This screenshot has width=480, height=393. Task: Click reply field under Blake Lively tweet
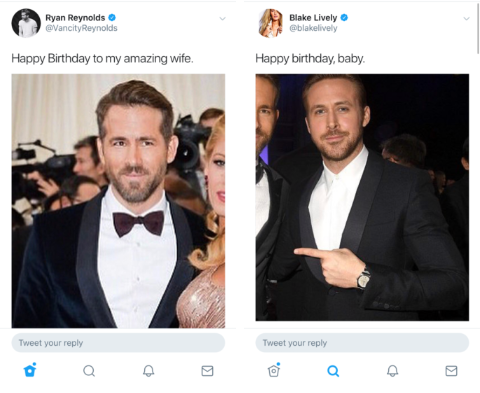(x=362, y=343)
